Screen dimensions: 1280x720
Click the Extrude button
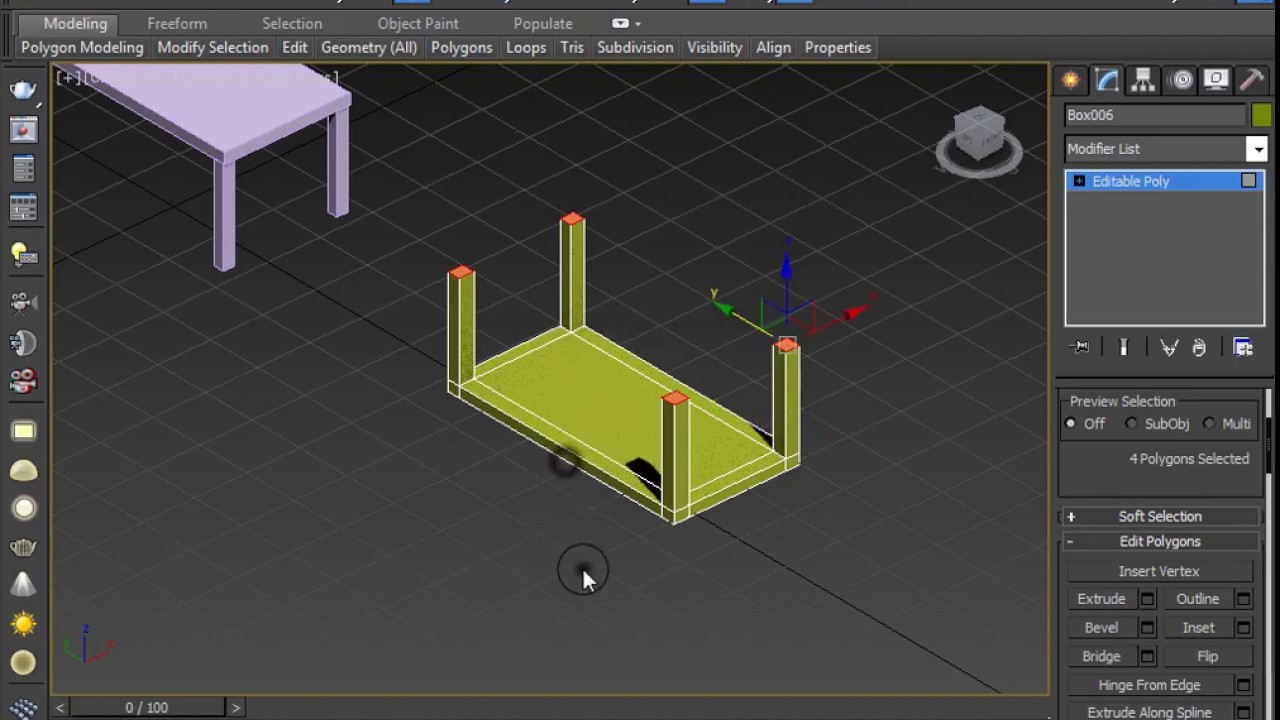1101,599
